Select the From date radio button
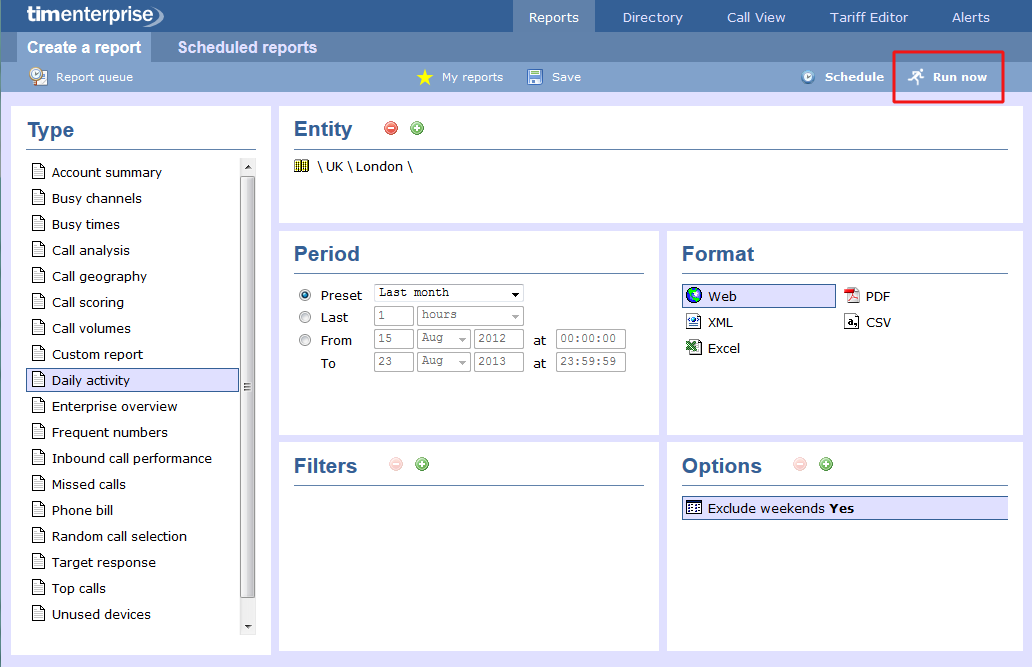 click(305, 340)
